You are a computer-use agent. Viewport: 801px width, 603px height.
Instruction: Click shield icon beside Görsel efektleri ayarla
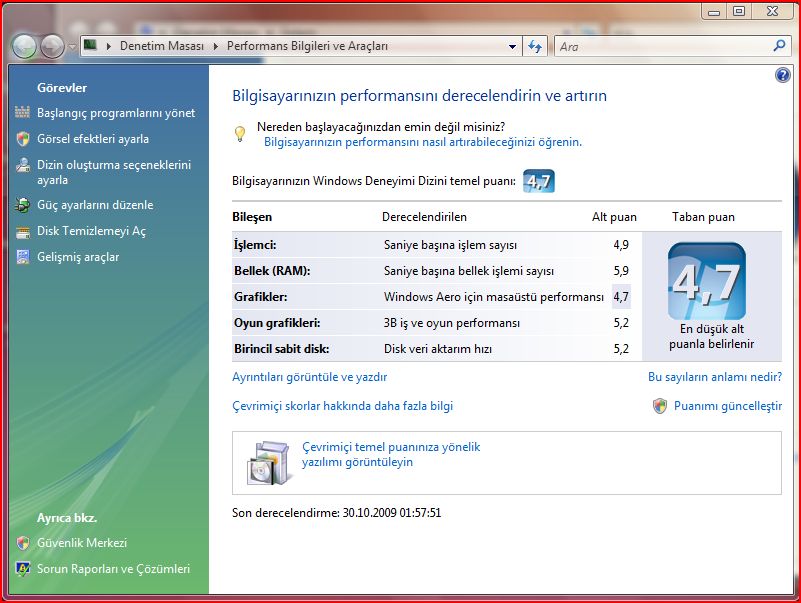tap(22, 138)
